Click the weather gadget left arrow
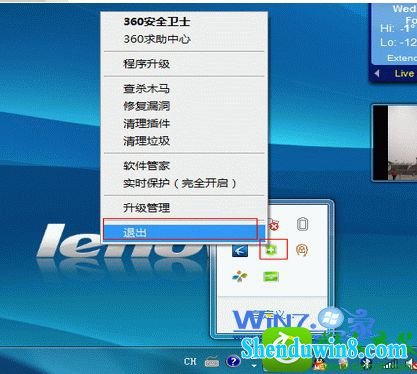Viewport: 417px width, 374px height. click(377, 73)
